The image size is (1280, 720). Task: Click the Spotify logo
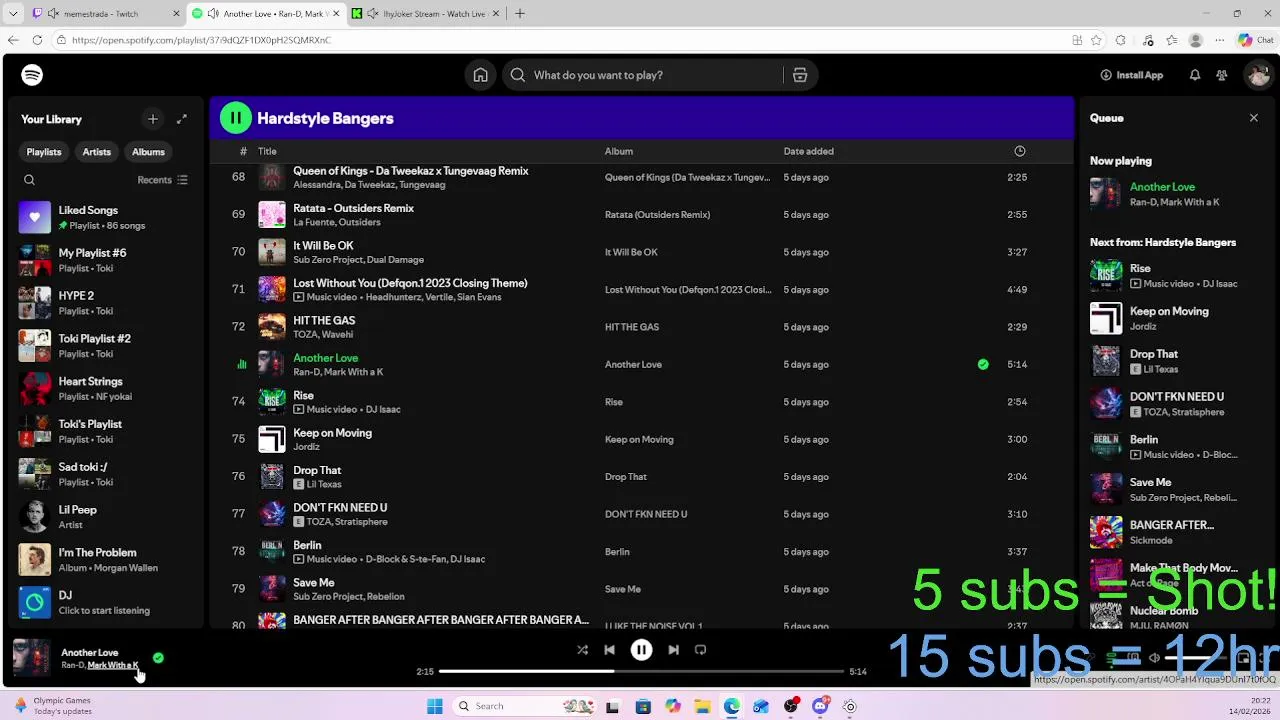[x=32, y=75]
